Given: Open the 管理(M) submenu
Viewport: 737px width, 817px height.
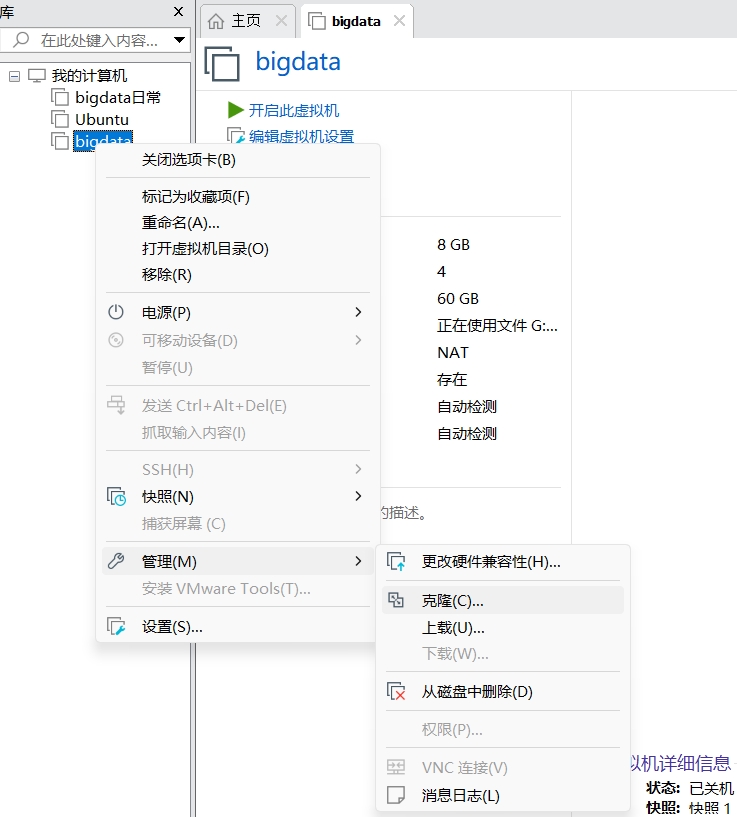Looking at the screenshot, I should (x=238, y=561).
